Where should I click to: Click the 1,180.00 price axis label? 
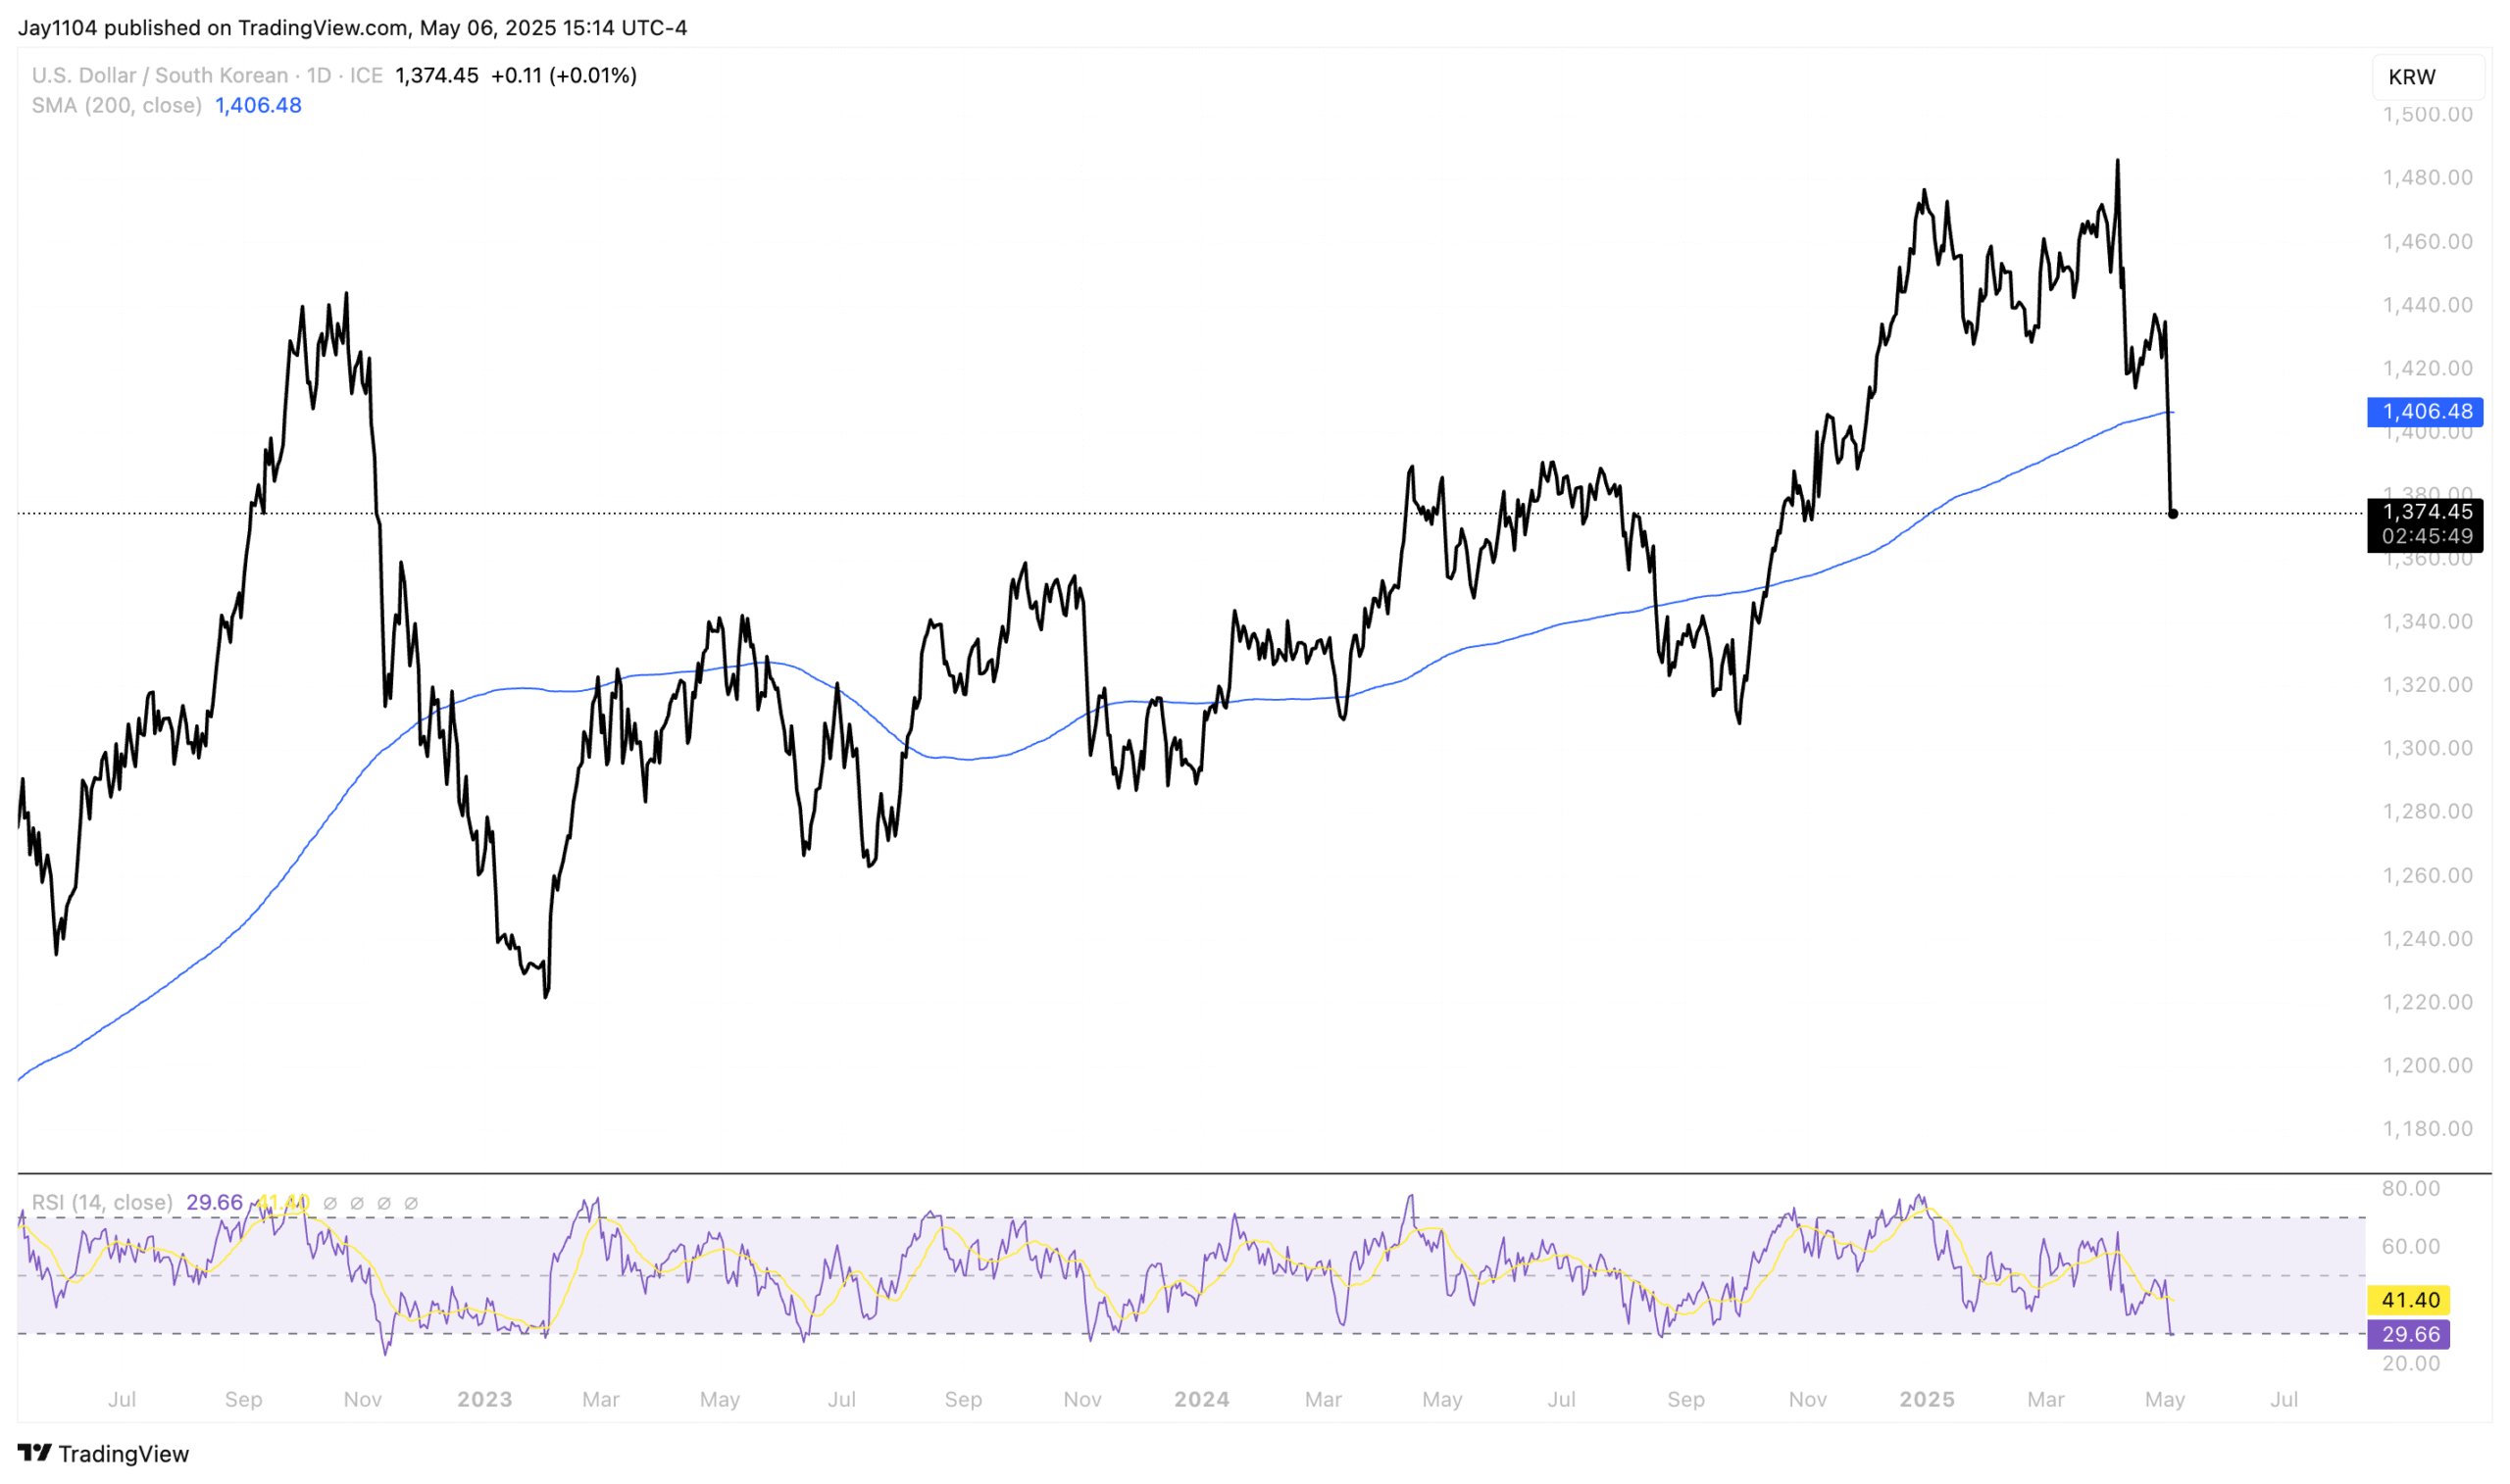tap(2427, 1128)
